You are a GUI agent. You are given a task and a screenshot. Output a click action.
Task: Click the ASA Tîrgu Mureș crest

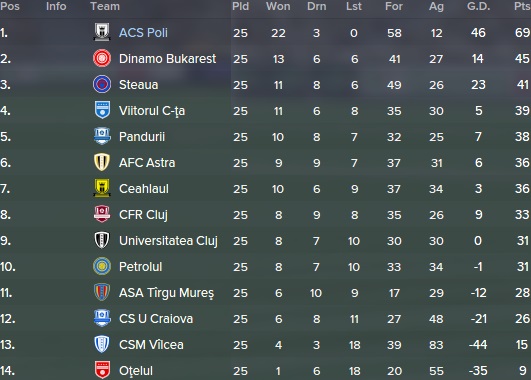(x=102, y=292)
